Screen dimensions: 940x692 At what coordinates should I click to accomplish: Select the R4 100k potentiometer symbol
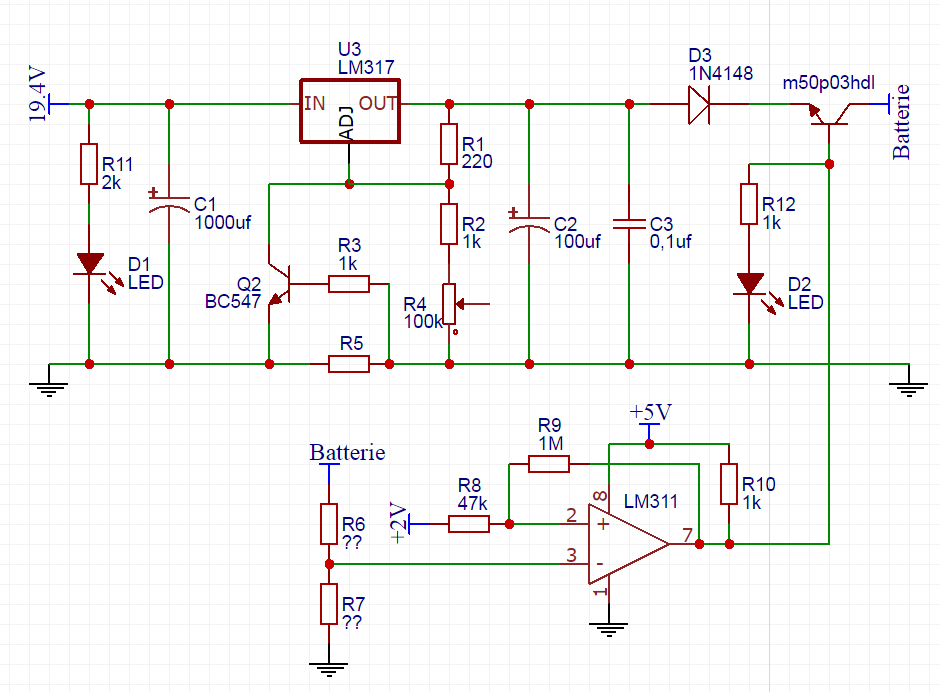(x=449, y=304)
